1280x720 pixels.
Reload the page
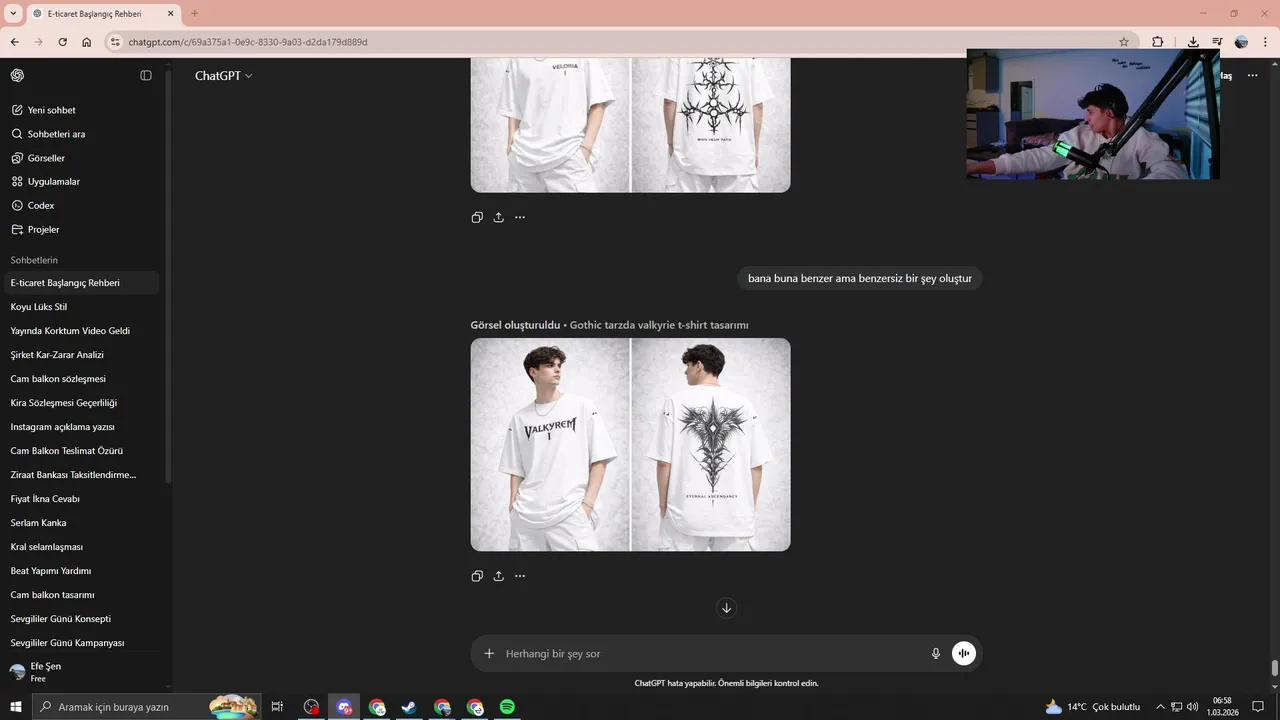pos(62,42)
